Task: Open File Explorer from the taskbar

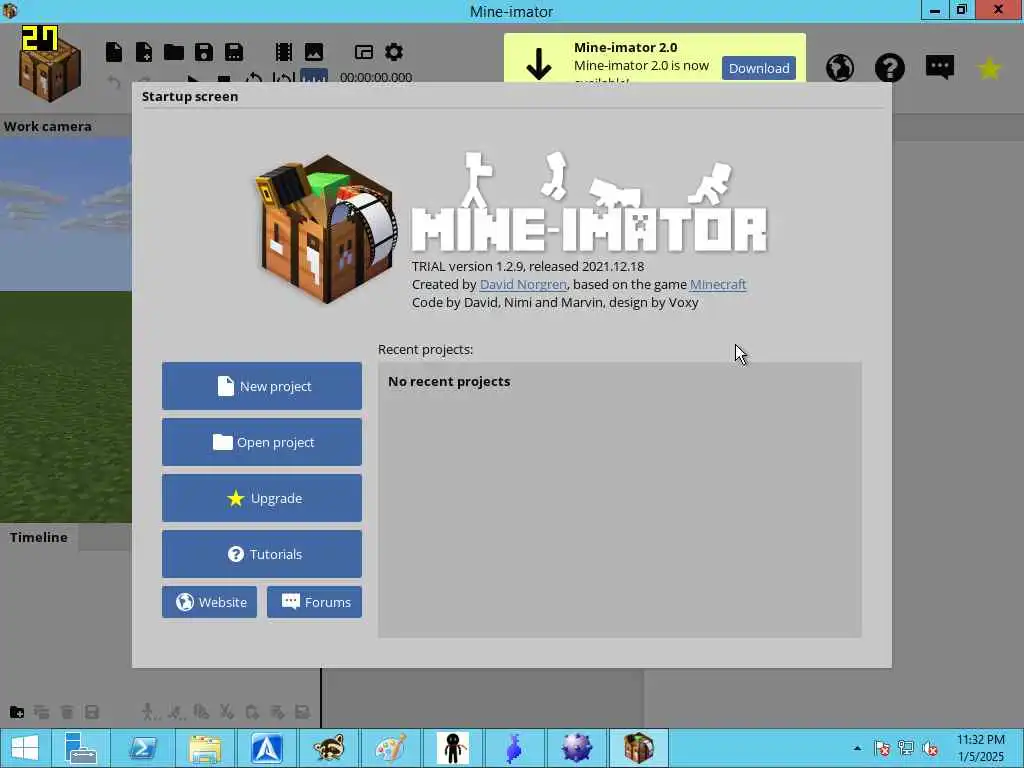Action: coord(204,748)
